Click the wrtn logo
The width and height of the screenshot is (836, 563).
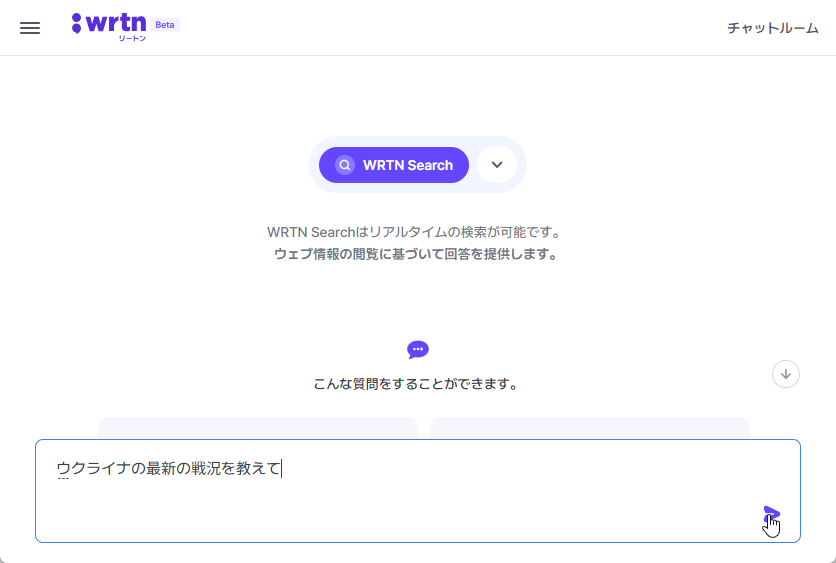[109, 26]
